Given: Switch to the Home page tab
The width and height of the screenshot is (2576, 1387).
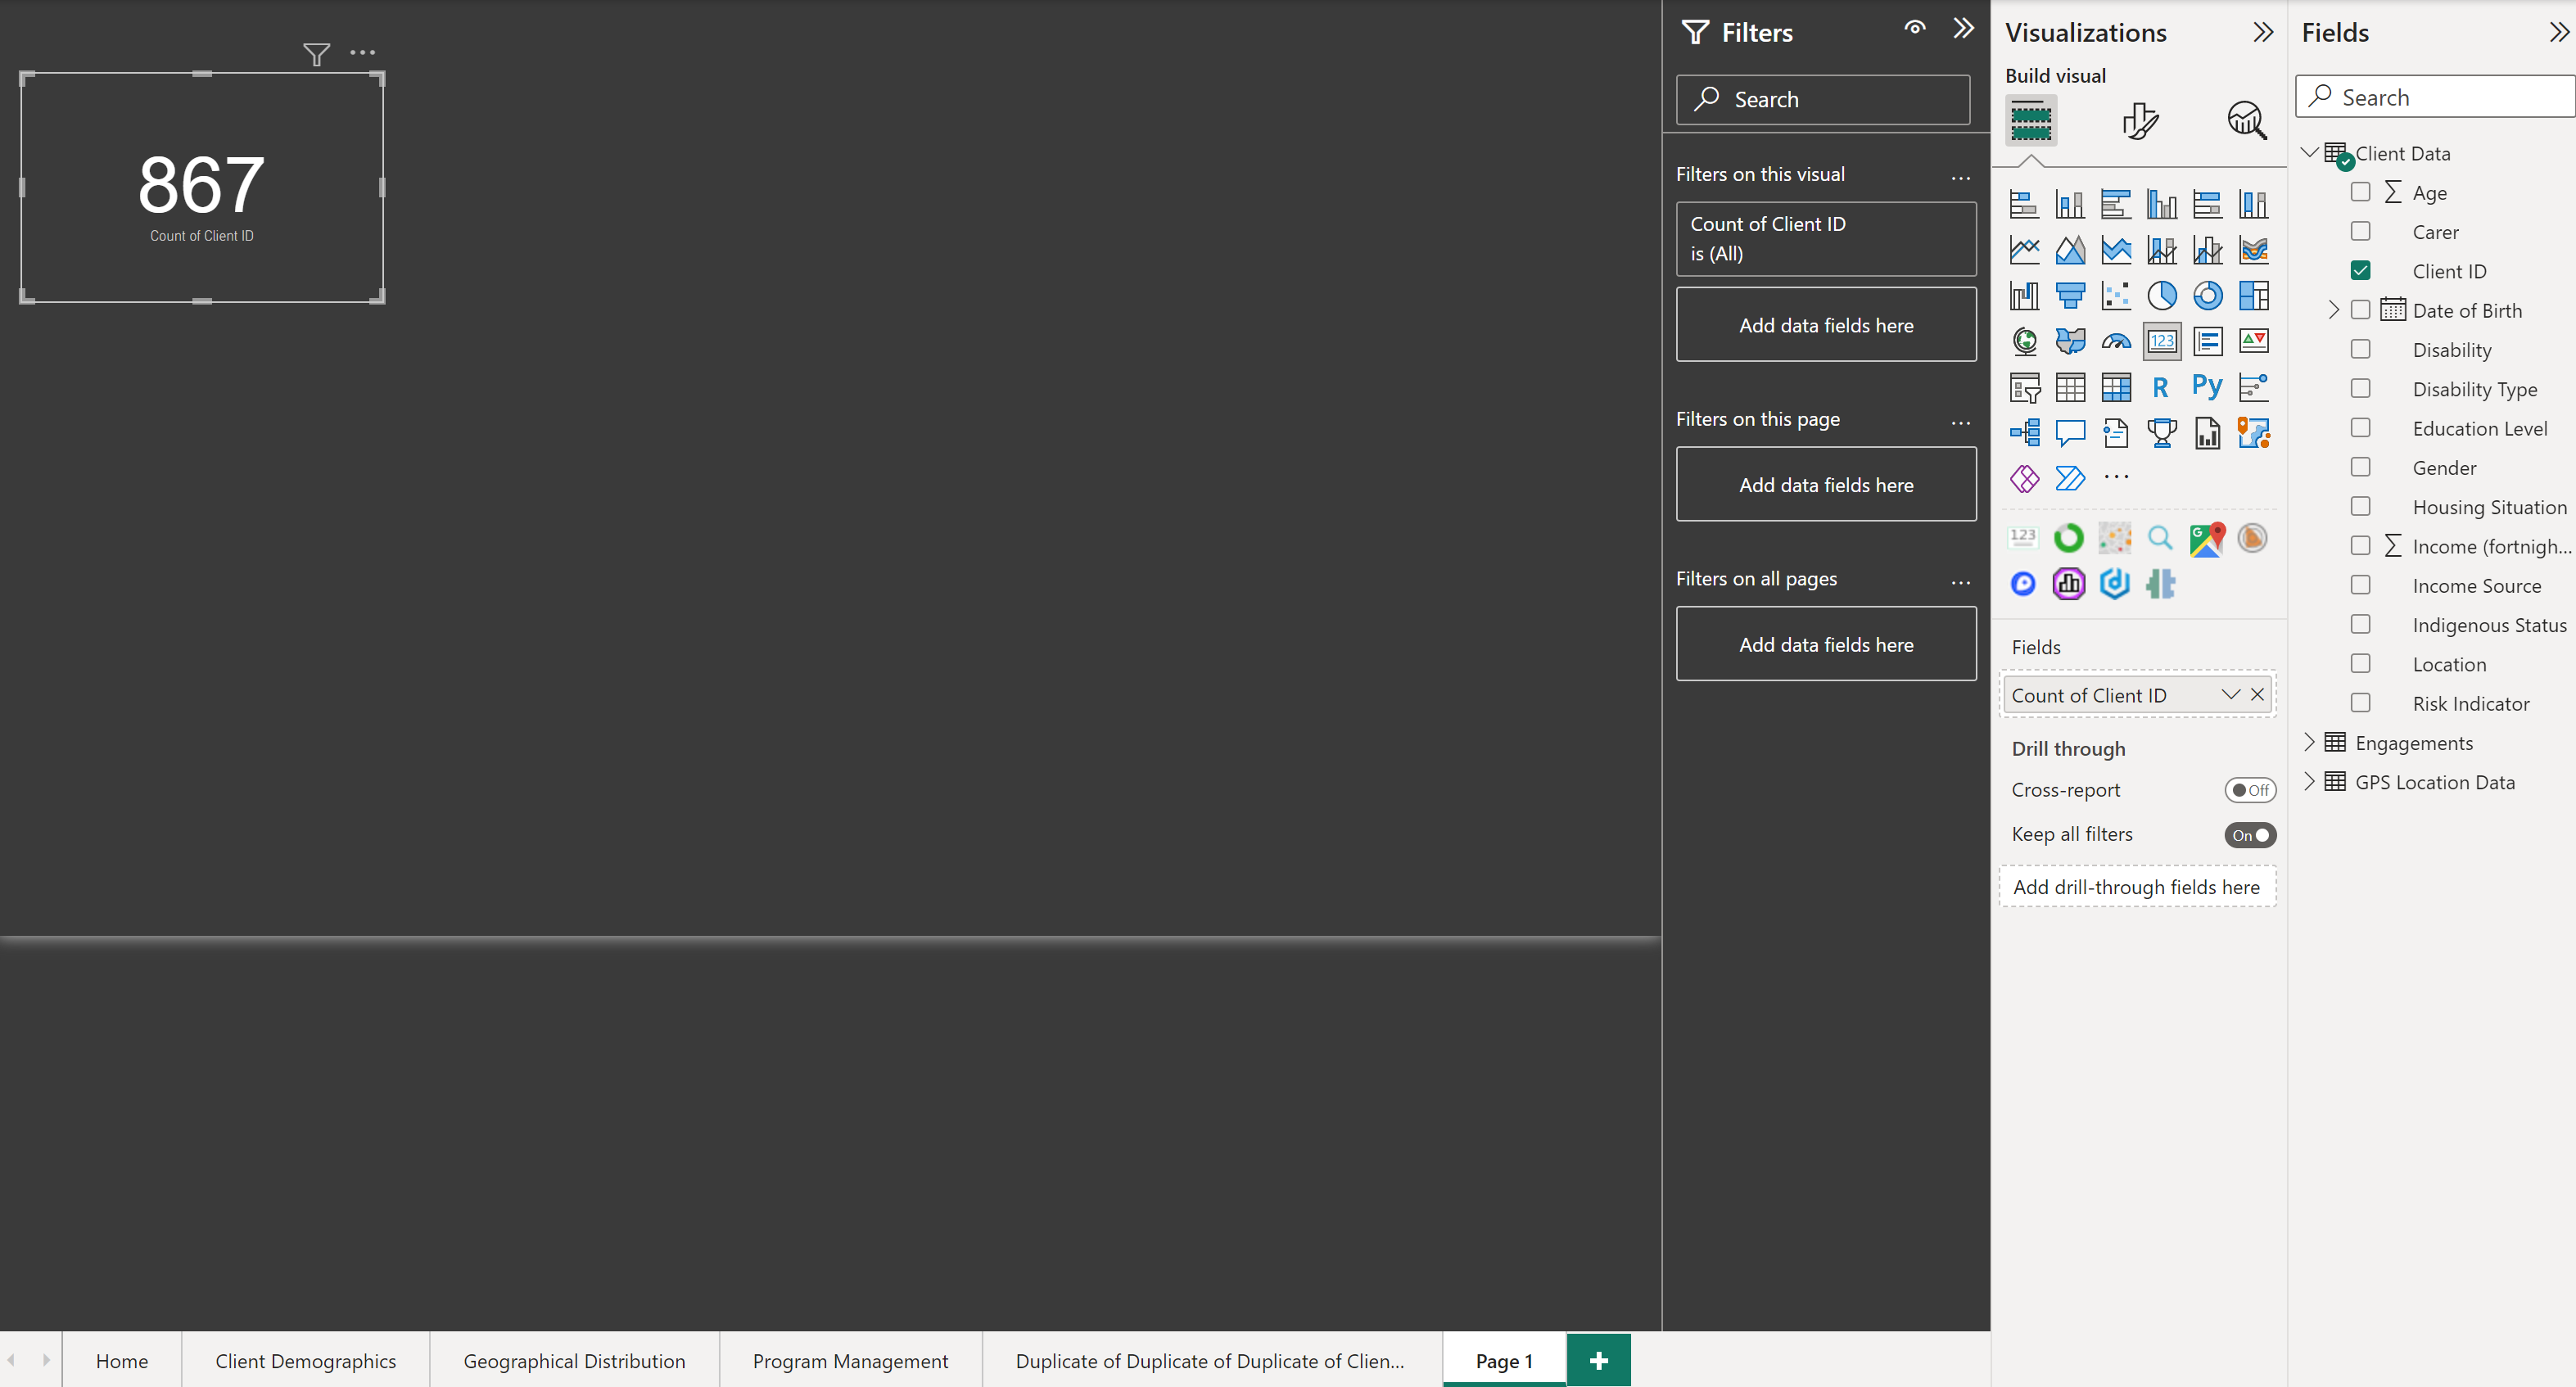Looking at the screenshot, I should [122, 1361].
